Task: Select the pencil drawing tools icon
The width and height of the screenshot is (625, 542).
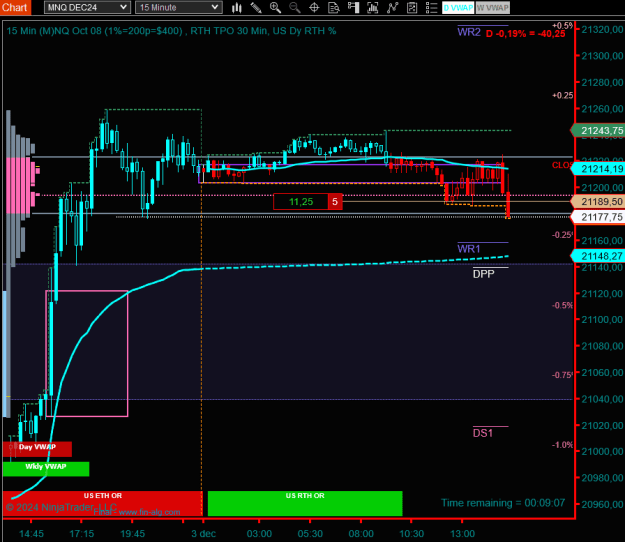Action: pyautogui.click(x=256, y=8)
